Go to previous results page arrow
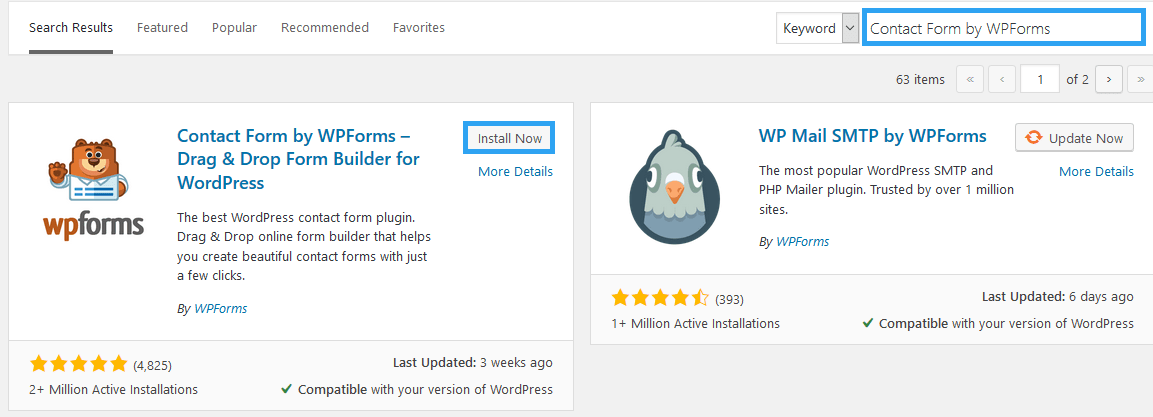The width and height of the screenshot is (1153, 417). (x=1002, y=79)
